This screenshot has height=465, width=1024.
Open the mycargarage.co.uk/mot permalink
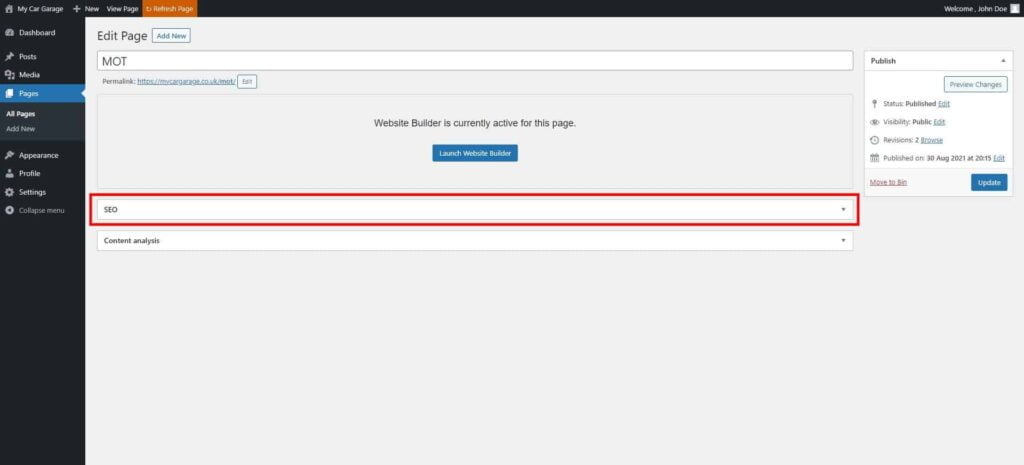coord(186,82)
